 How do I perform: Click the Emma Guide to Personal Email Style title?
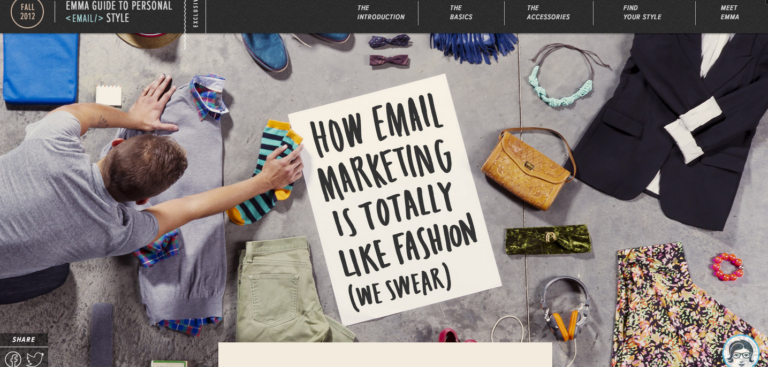pyautogui.click(x=119, y=12)
